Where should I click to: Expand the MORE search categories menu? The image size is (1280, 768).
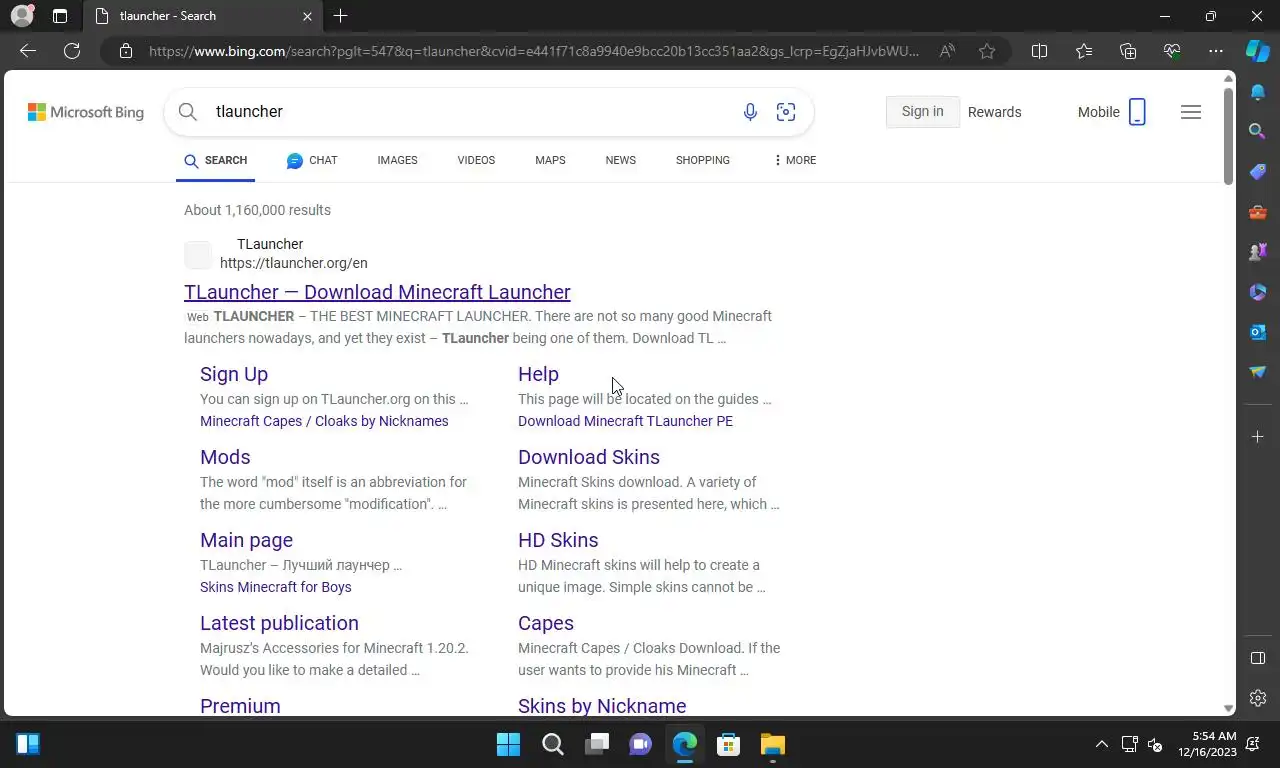point(795,160)
